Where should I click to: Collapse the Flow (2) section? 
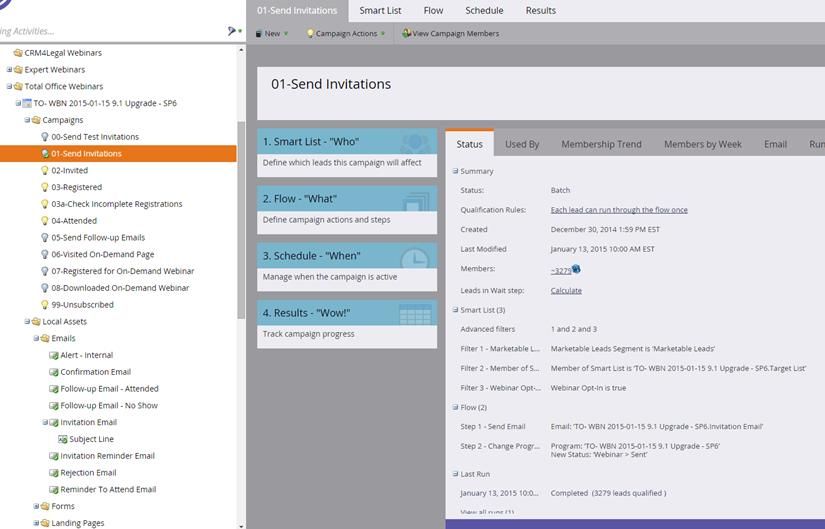tap(456, 407)
